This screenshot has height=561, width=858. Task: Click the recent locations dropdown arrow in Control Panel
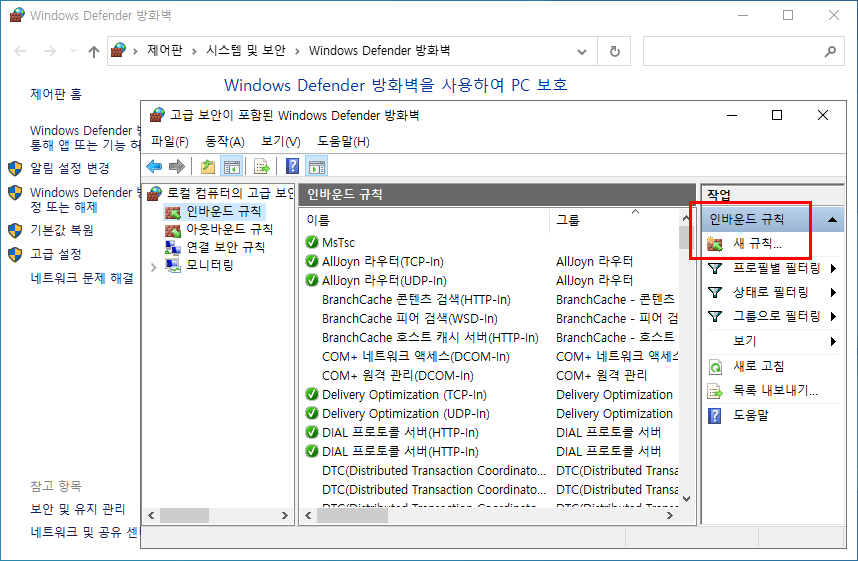pos(73,51)
